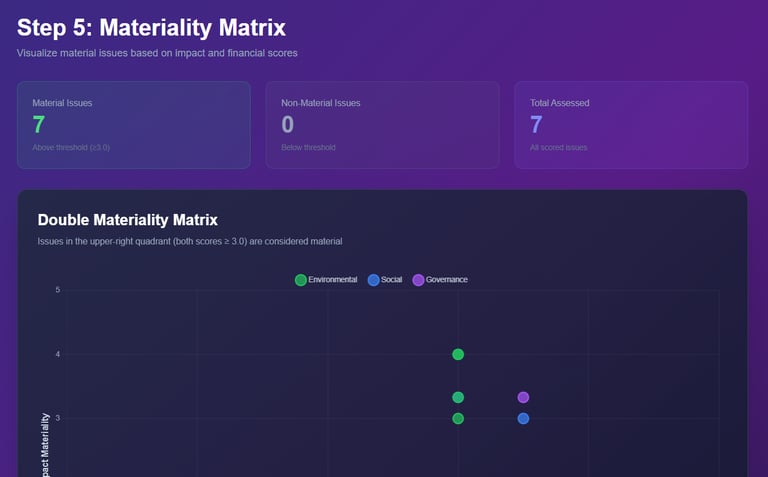Click the 'All scored issues' caption
Viewport: 768px width, 477px height.
[558, 147]
